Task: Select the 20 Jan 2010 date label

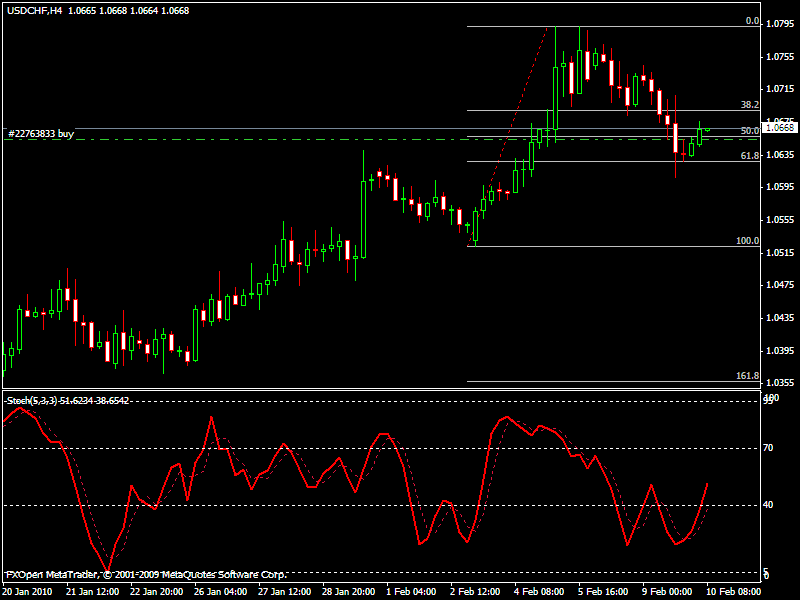Action: point(28,591)
